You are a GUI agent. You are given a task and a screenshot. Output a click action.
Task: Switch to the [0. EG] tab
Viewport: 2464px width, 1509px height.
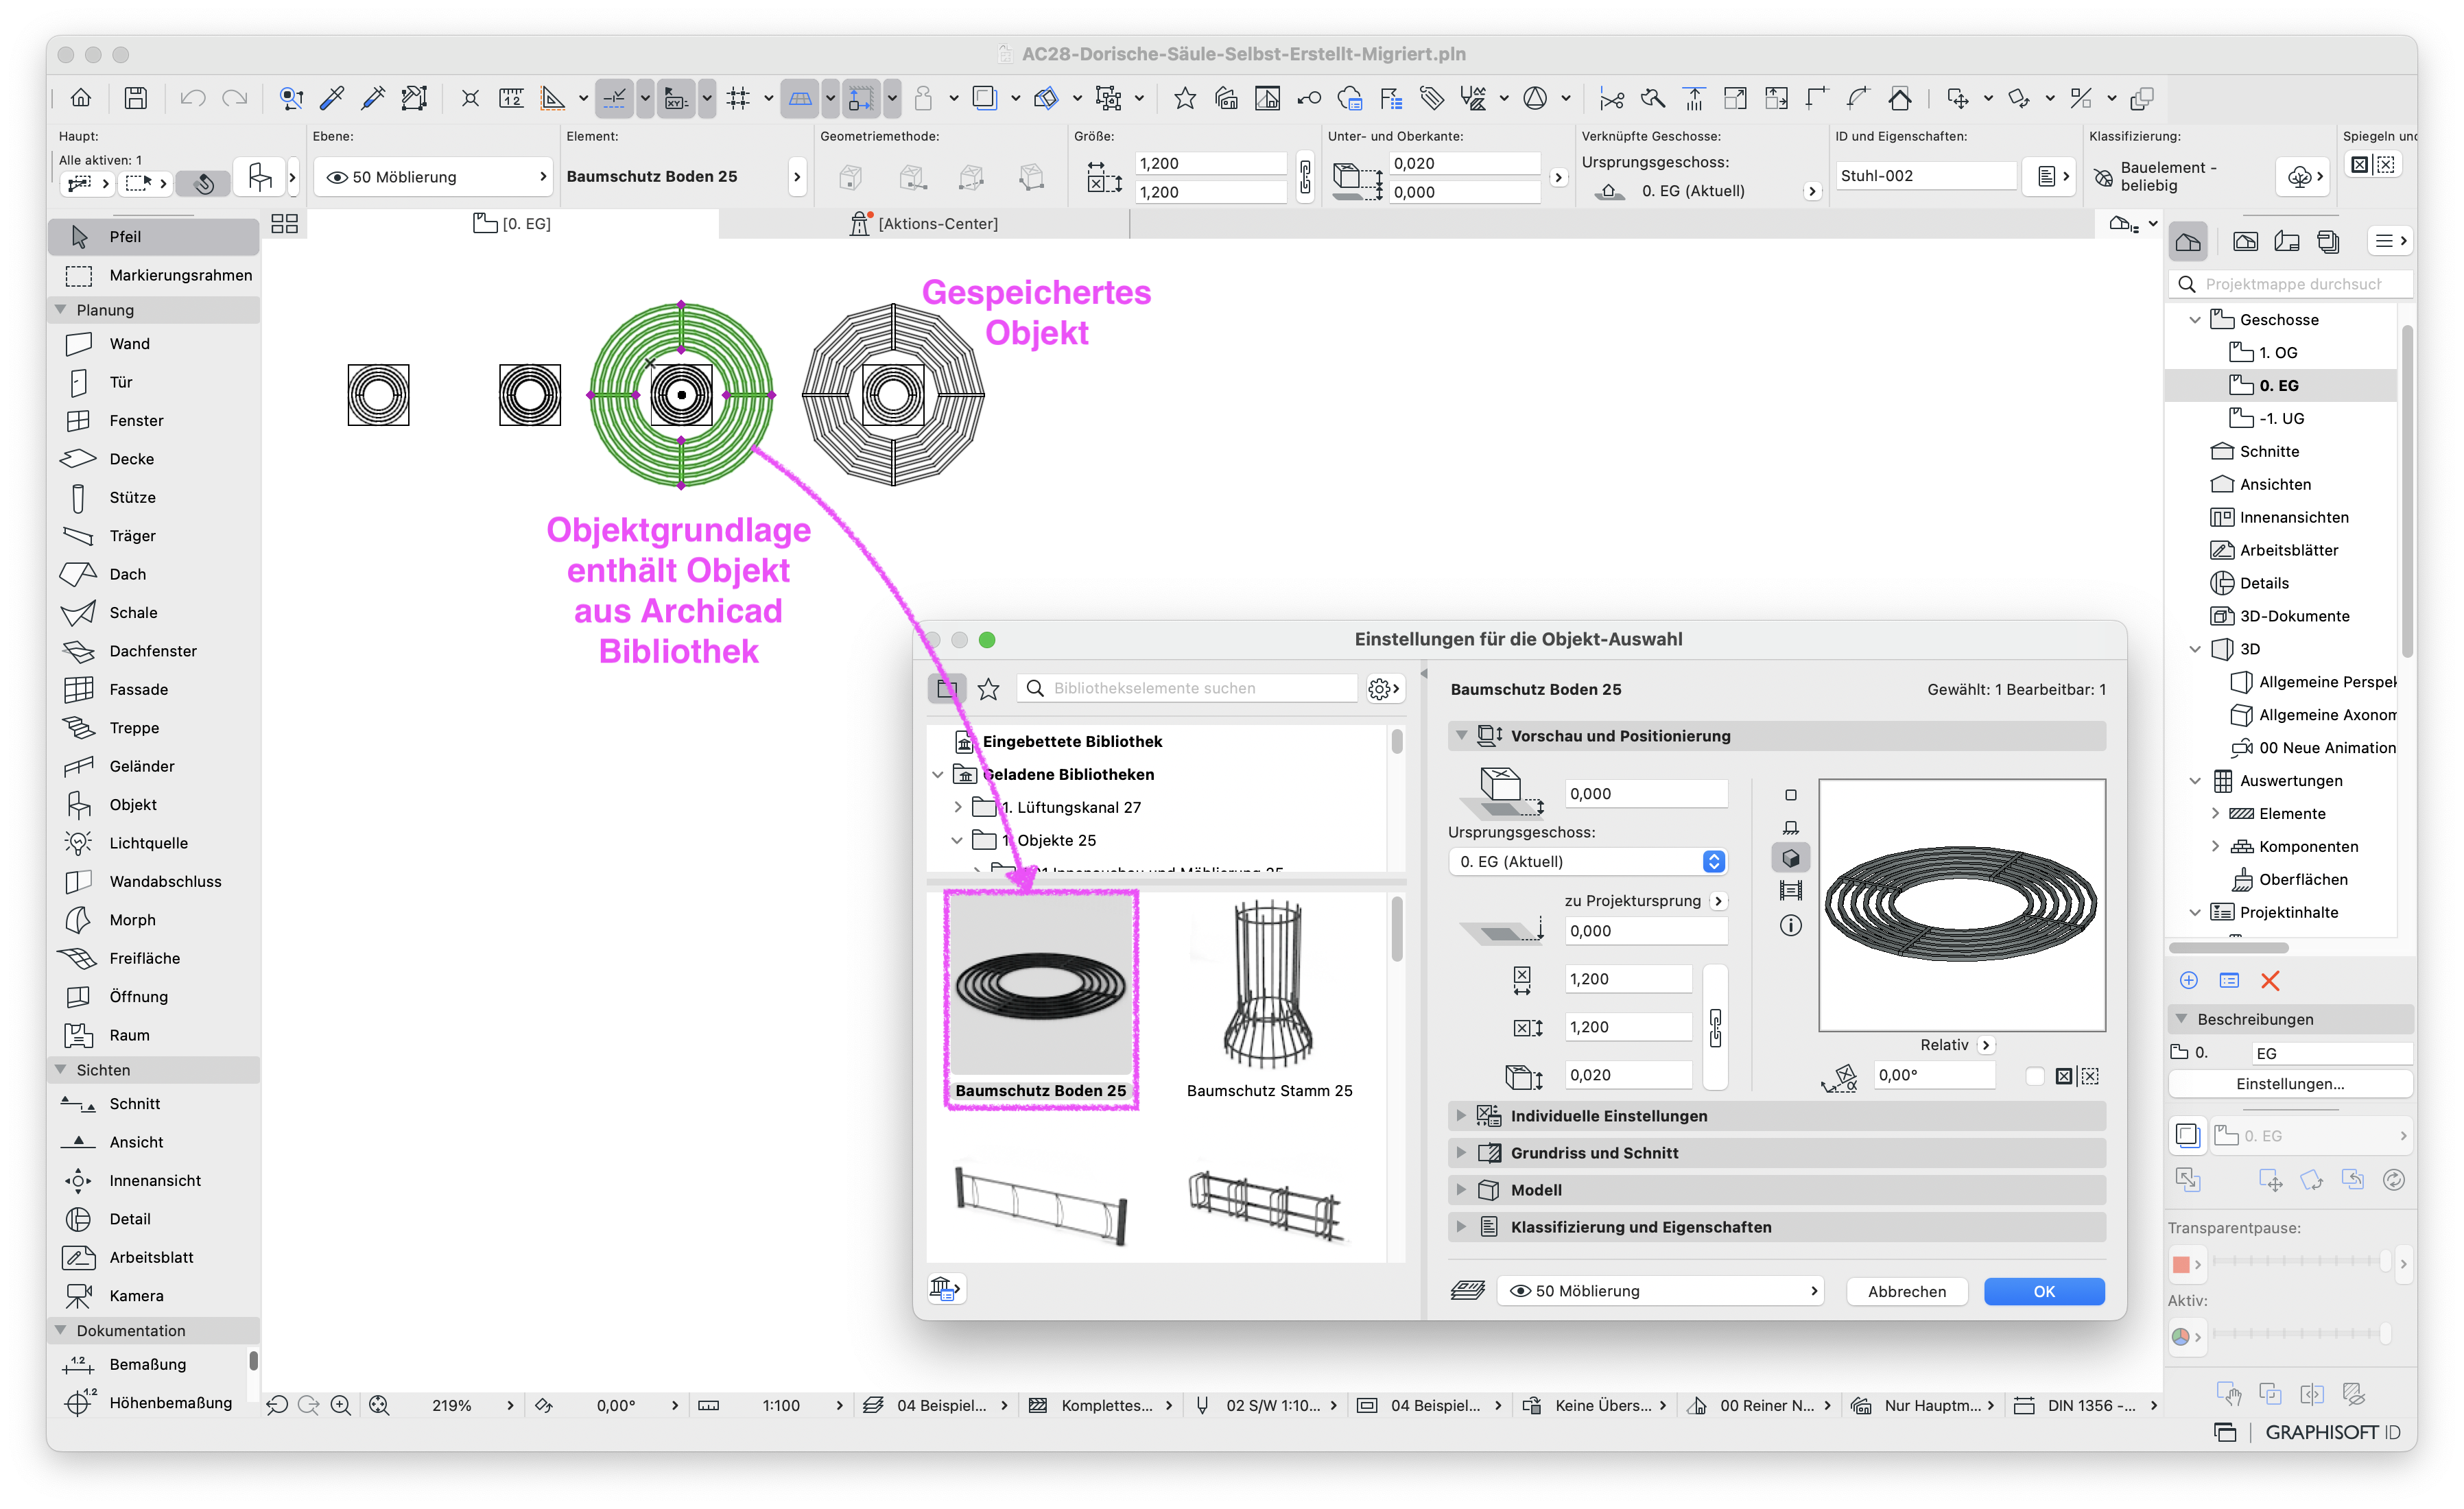513,224
